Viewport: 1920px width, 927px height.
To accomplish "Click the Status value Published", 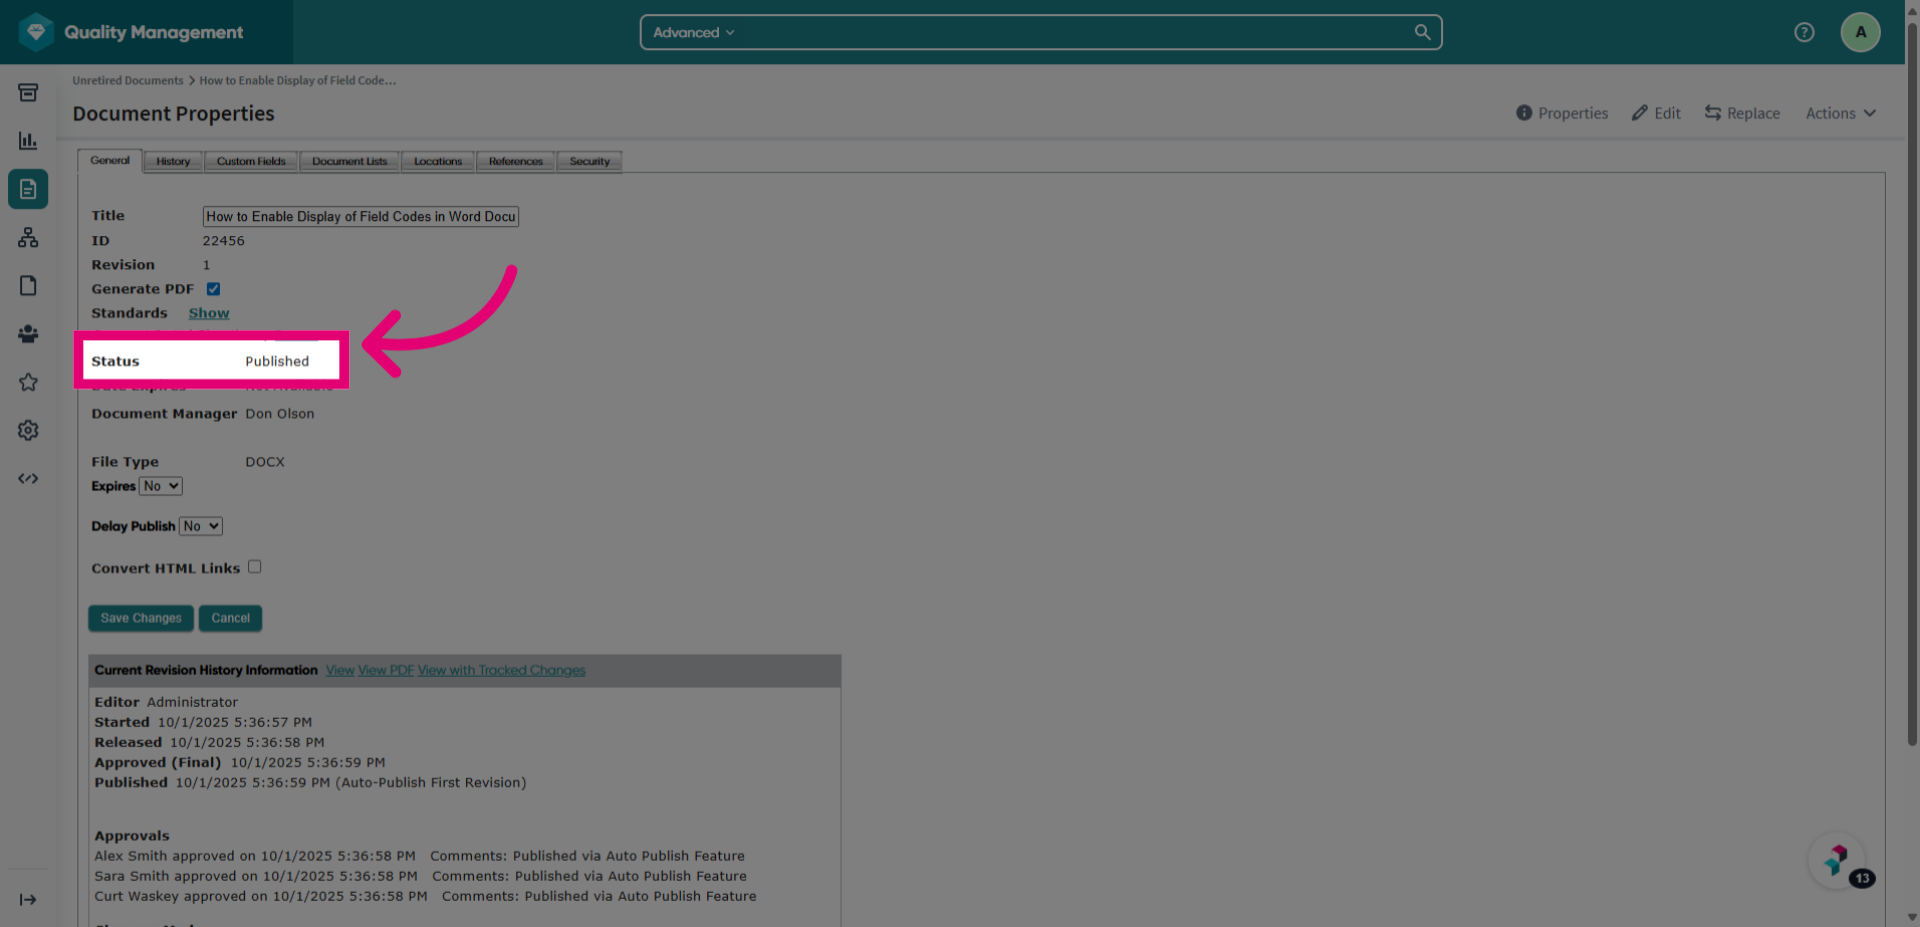I will pyautogui.click(x=277, y=361).
